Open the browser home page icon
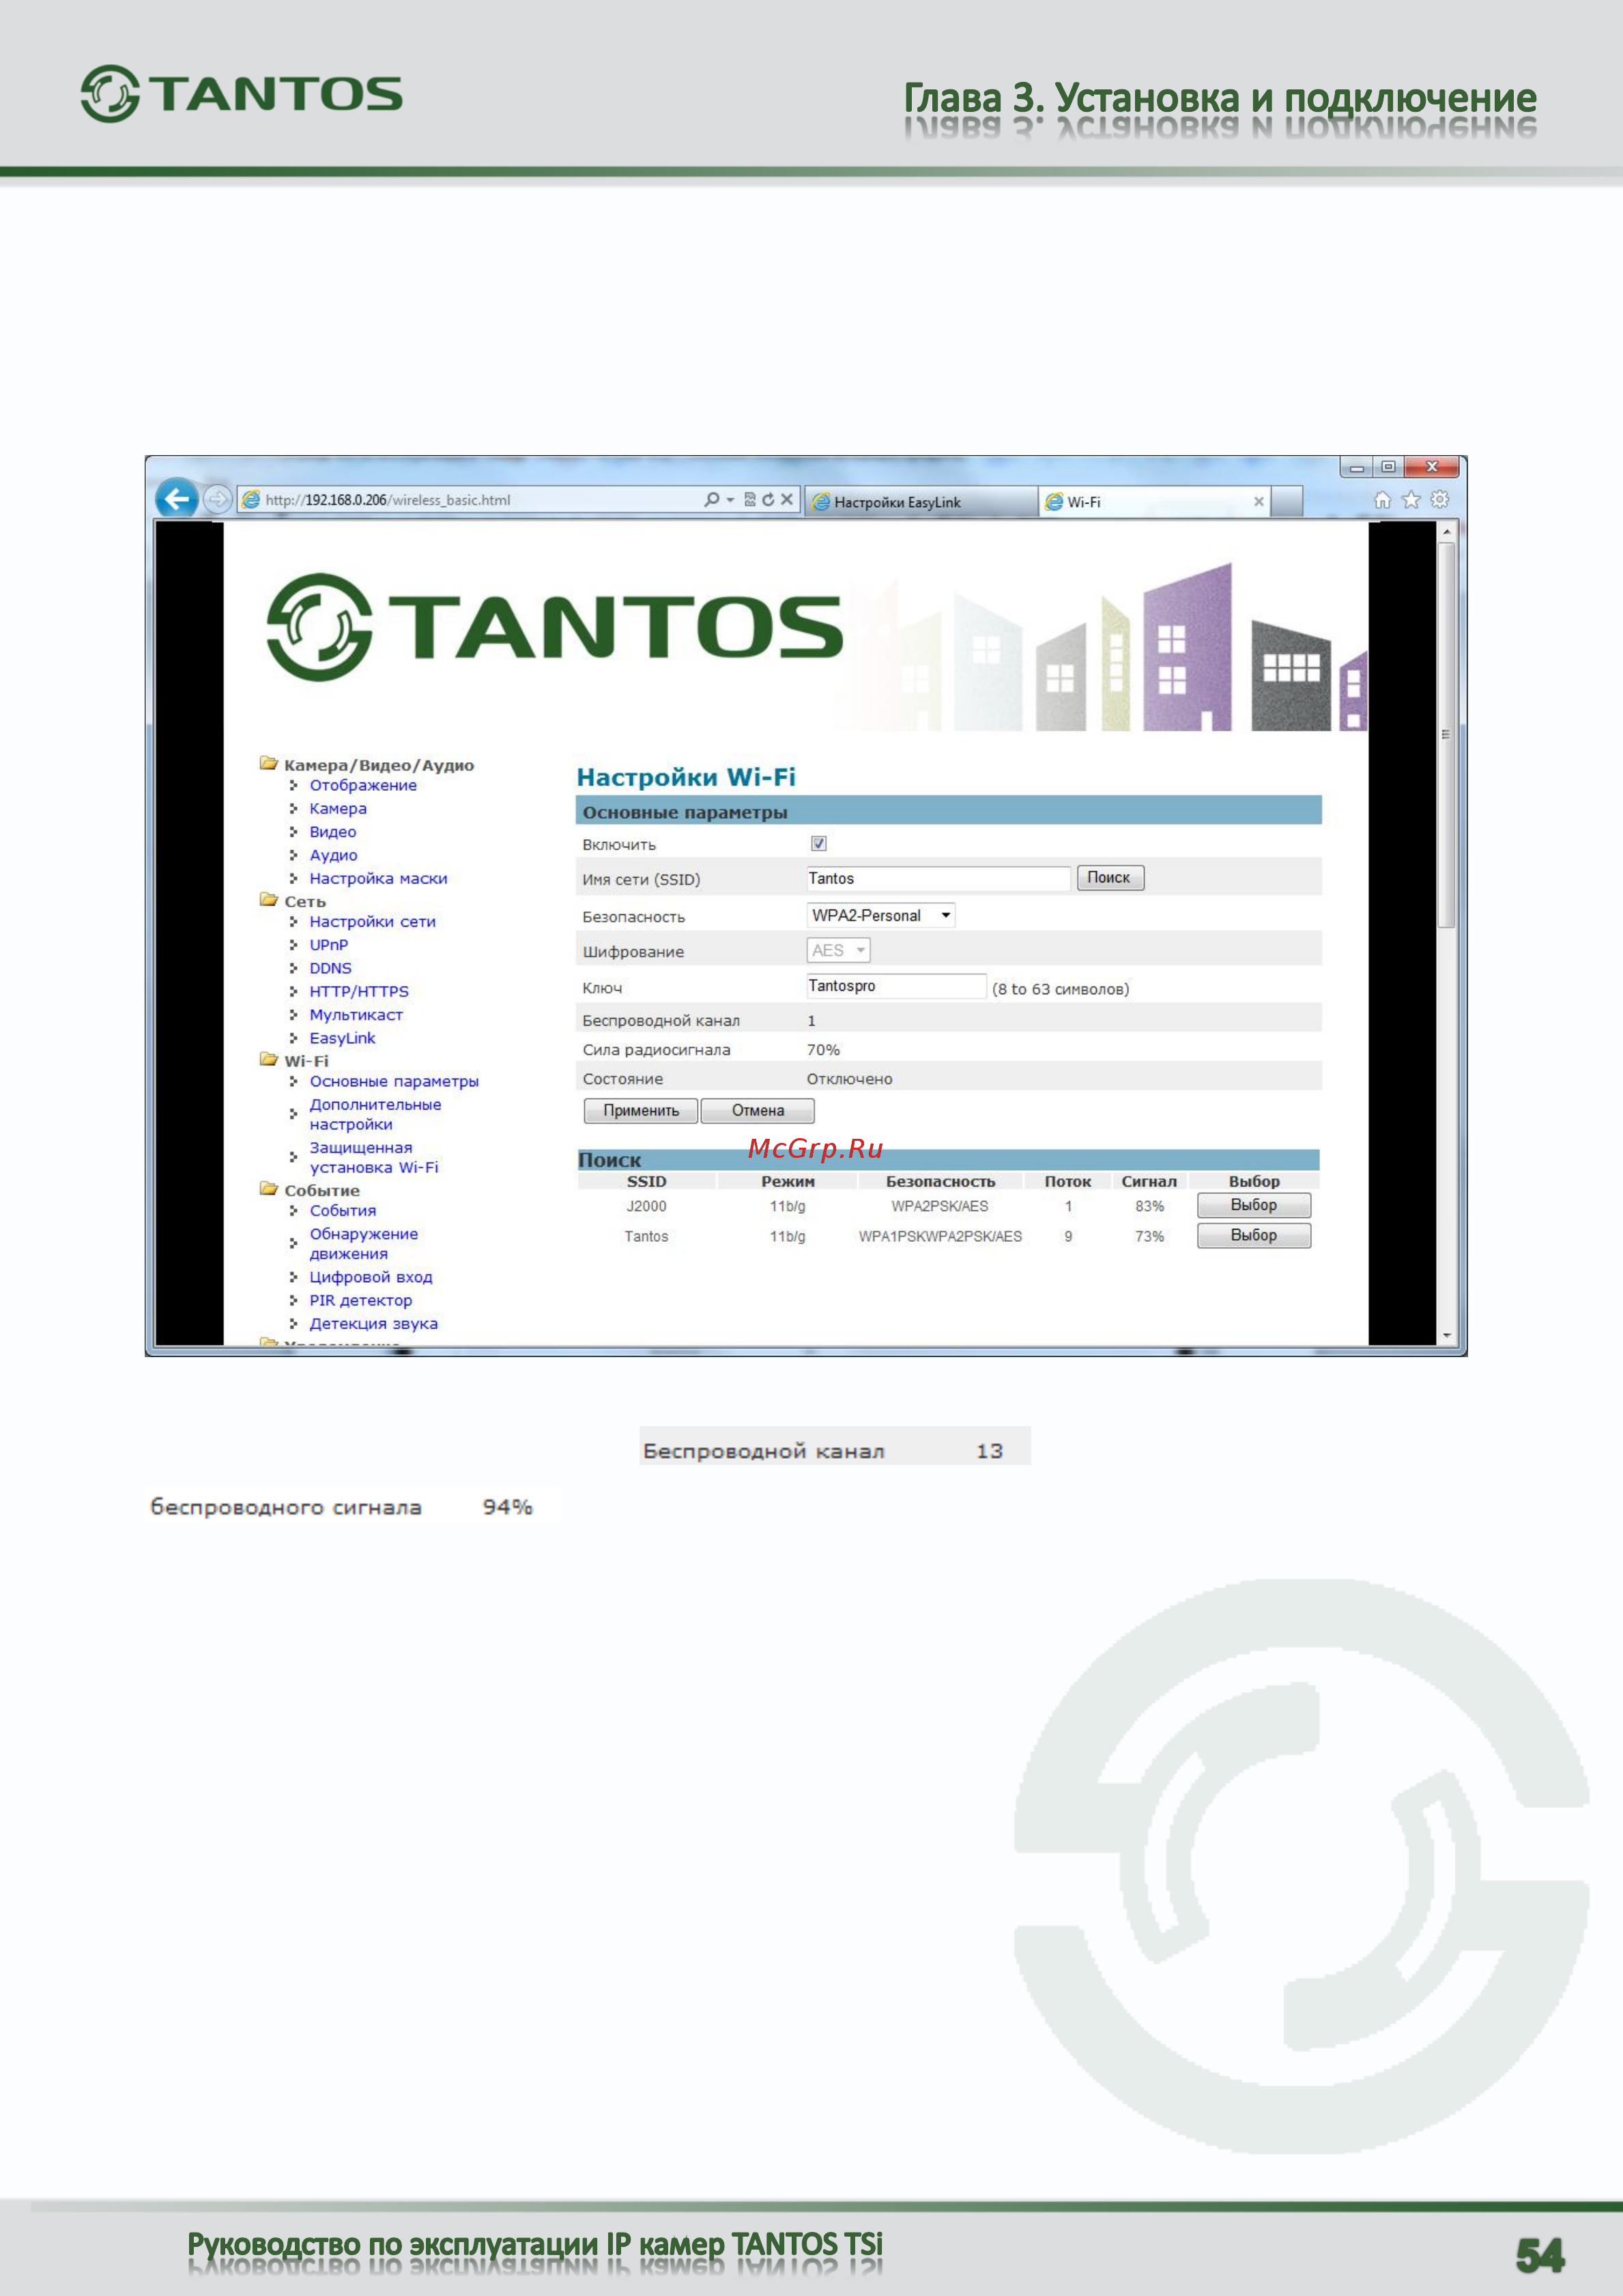 click(1382, 500)
